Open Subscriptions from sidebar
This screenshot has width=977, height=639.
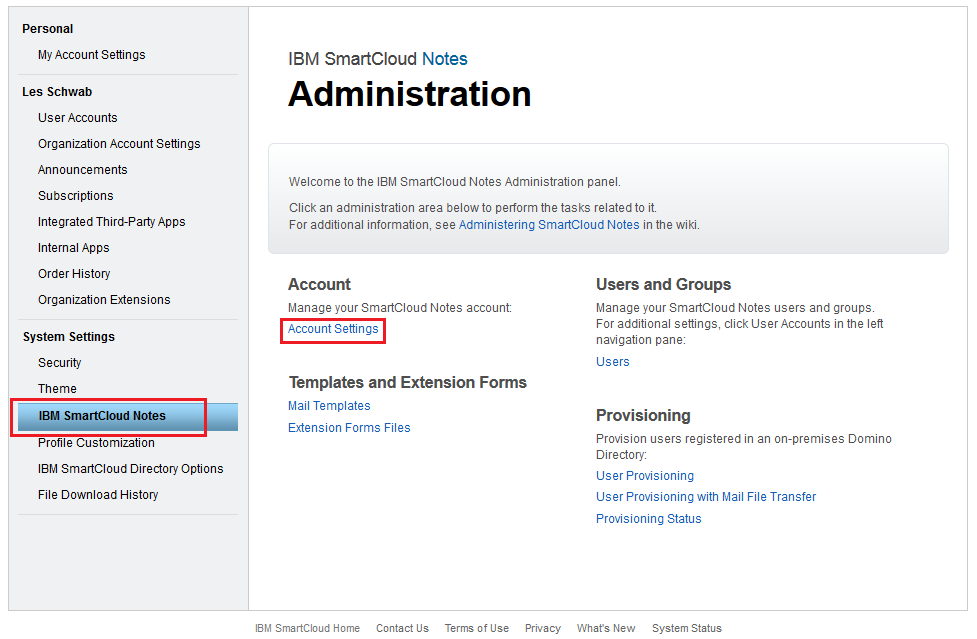(x=75, y=196)
